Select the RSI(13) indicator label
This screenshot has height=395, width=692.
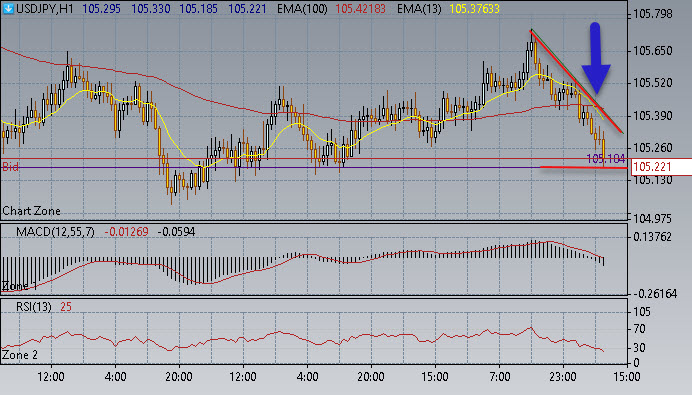34,307
